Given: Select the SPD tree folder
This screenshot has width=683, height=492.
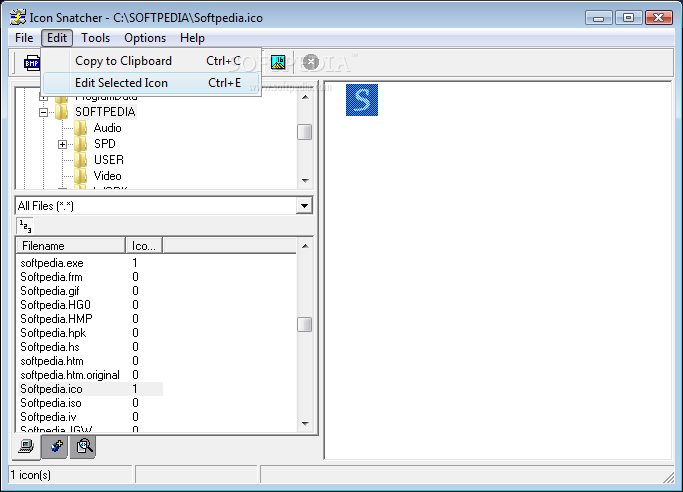Looking at the screenshot, I should [105, 144].
